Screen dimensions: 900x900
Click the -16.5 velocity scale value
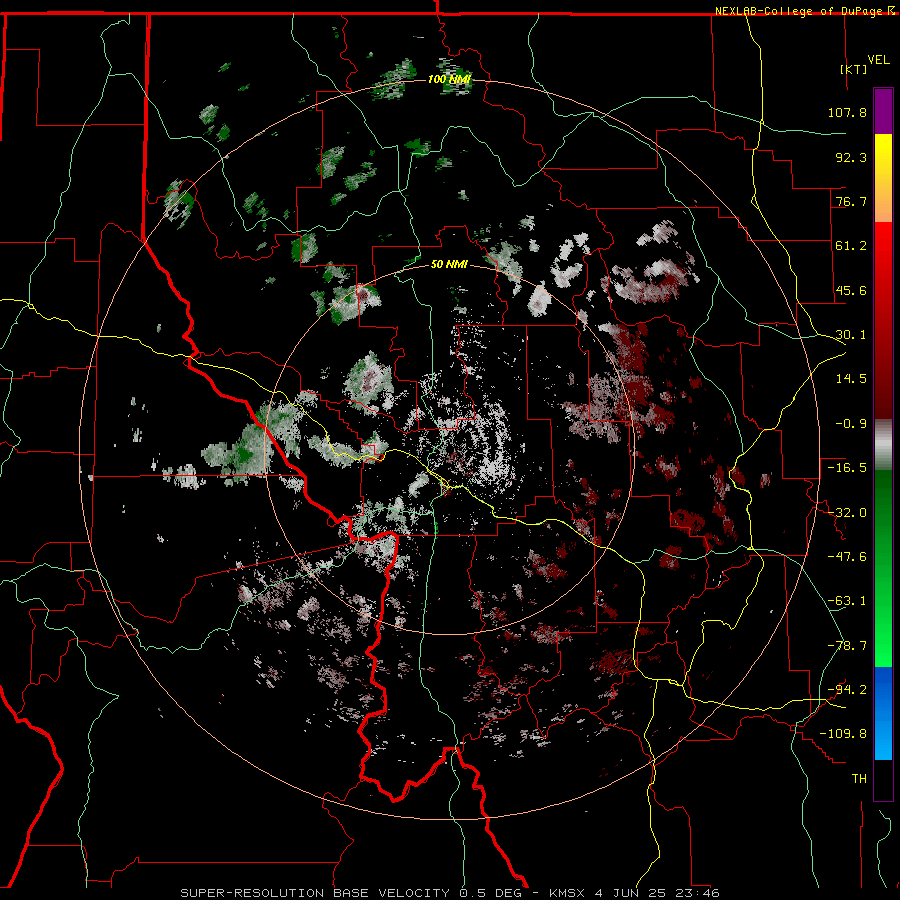click(x=847, y=468)
